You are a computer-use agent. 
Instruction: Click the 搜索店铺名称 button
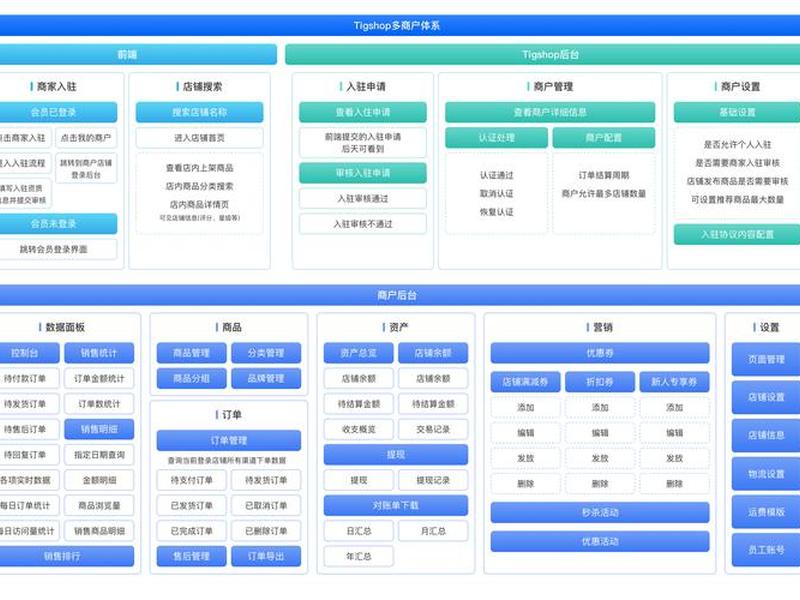[x=199, y=112]
